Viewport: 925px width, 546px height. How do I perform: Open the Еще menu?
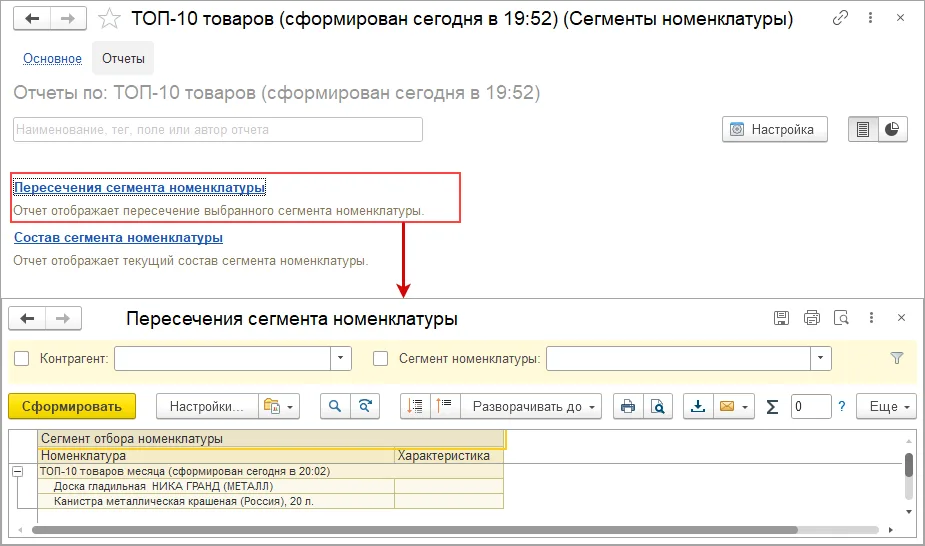[887, 406]
